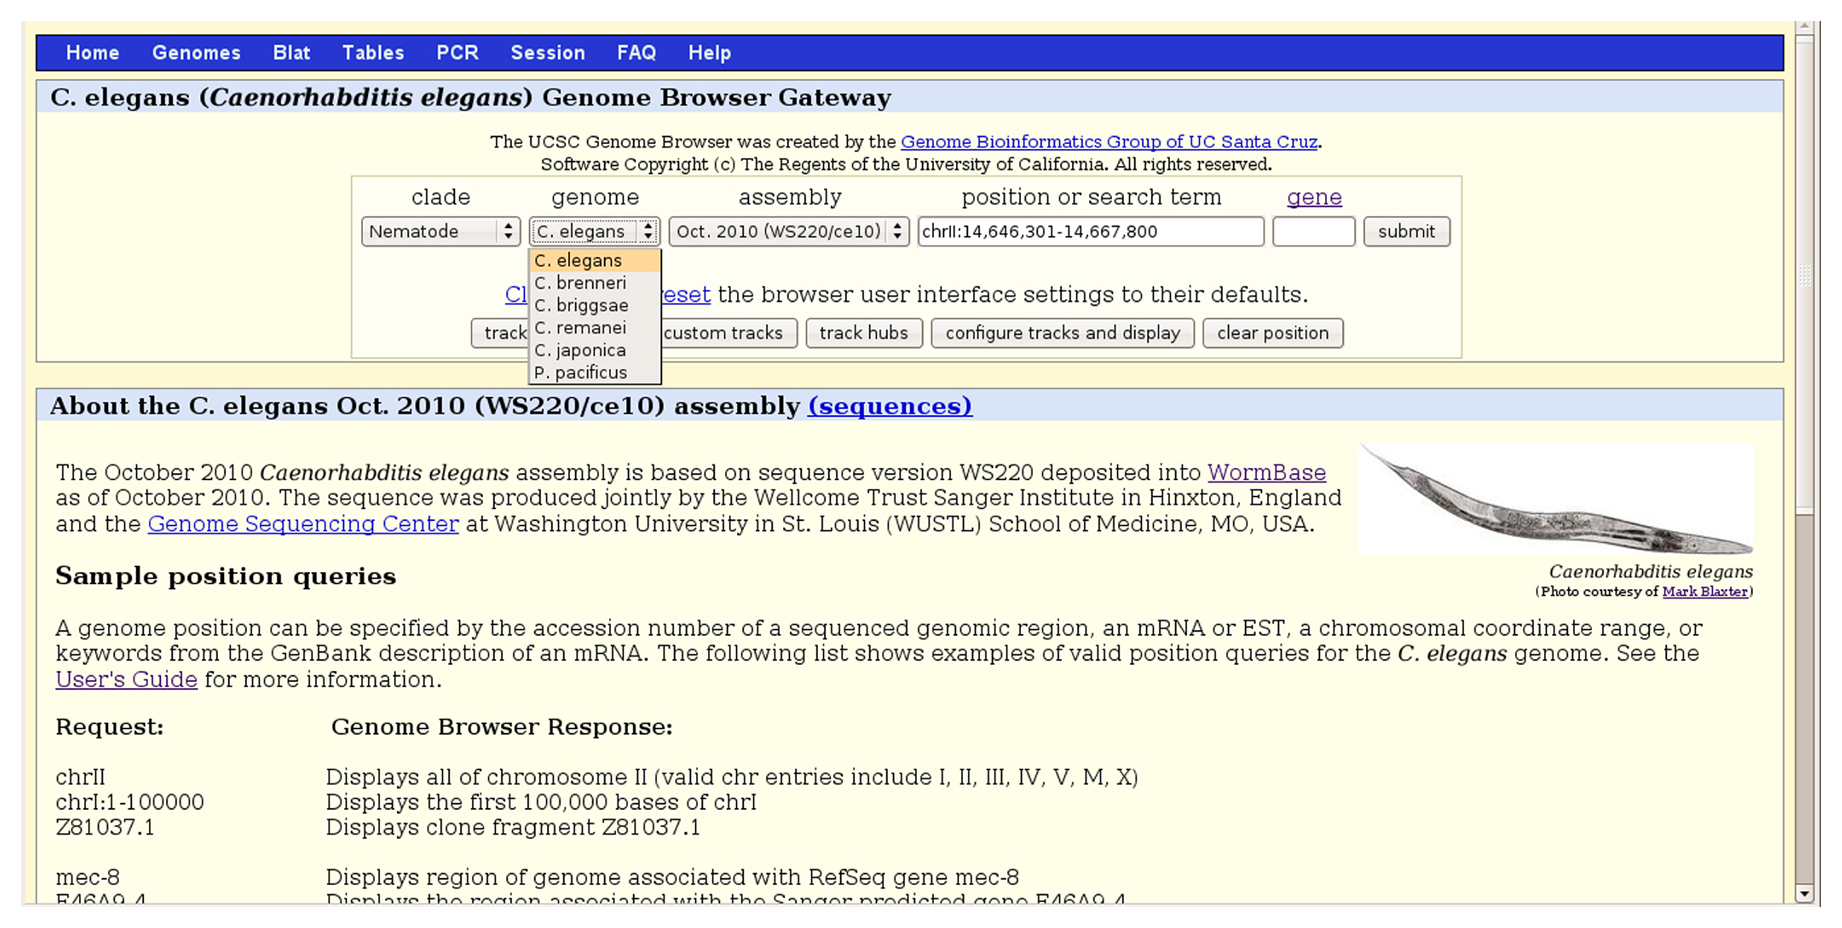Image resolution: width=1842 pixels, height=928 pixels.
Task: Click the track hubs button
Action: coord(864,333)
